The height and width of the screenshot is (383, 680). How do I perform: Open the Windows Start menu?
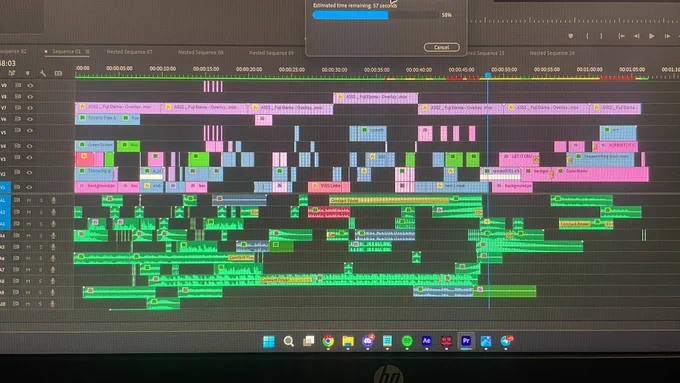(x=269, y=342)
